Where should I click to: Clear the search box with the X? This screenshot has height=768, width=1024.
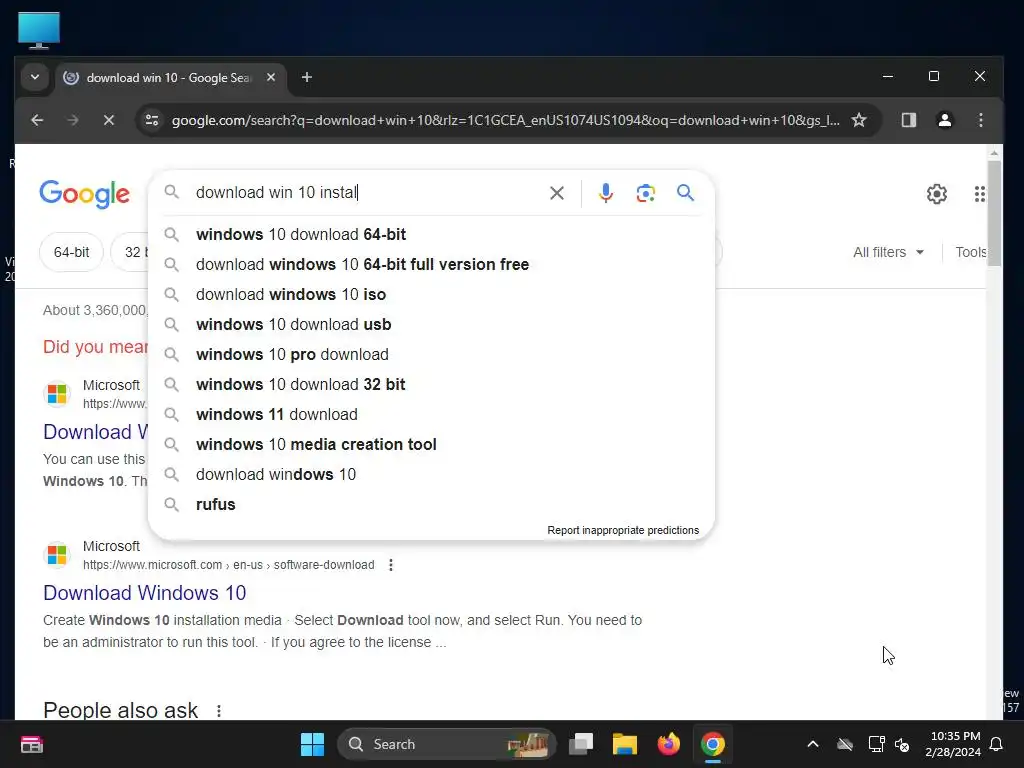coord(556,193)
